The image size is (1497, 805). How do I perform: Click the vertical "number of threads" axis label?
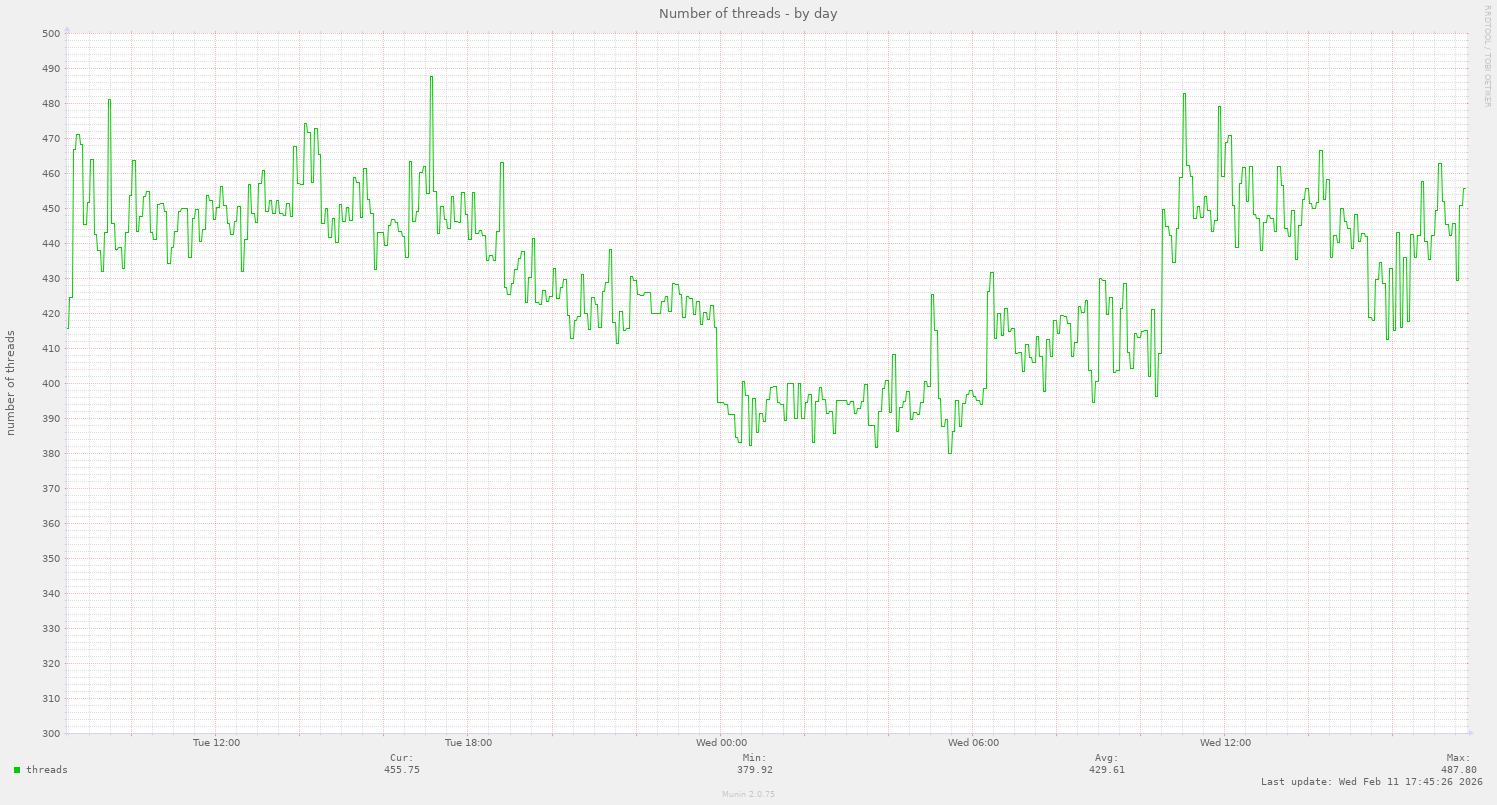[x=12, y=383]
